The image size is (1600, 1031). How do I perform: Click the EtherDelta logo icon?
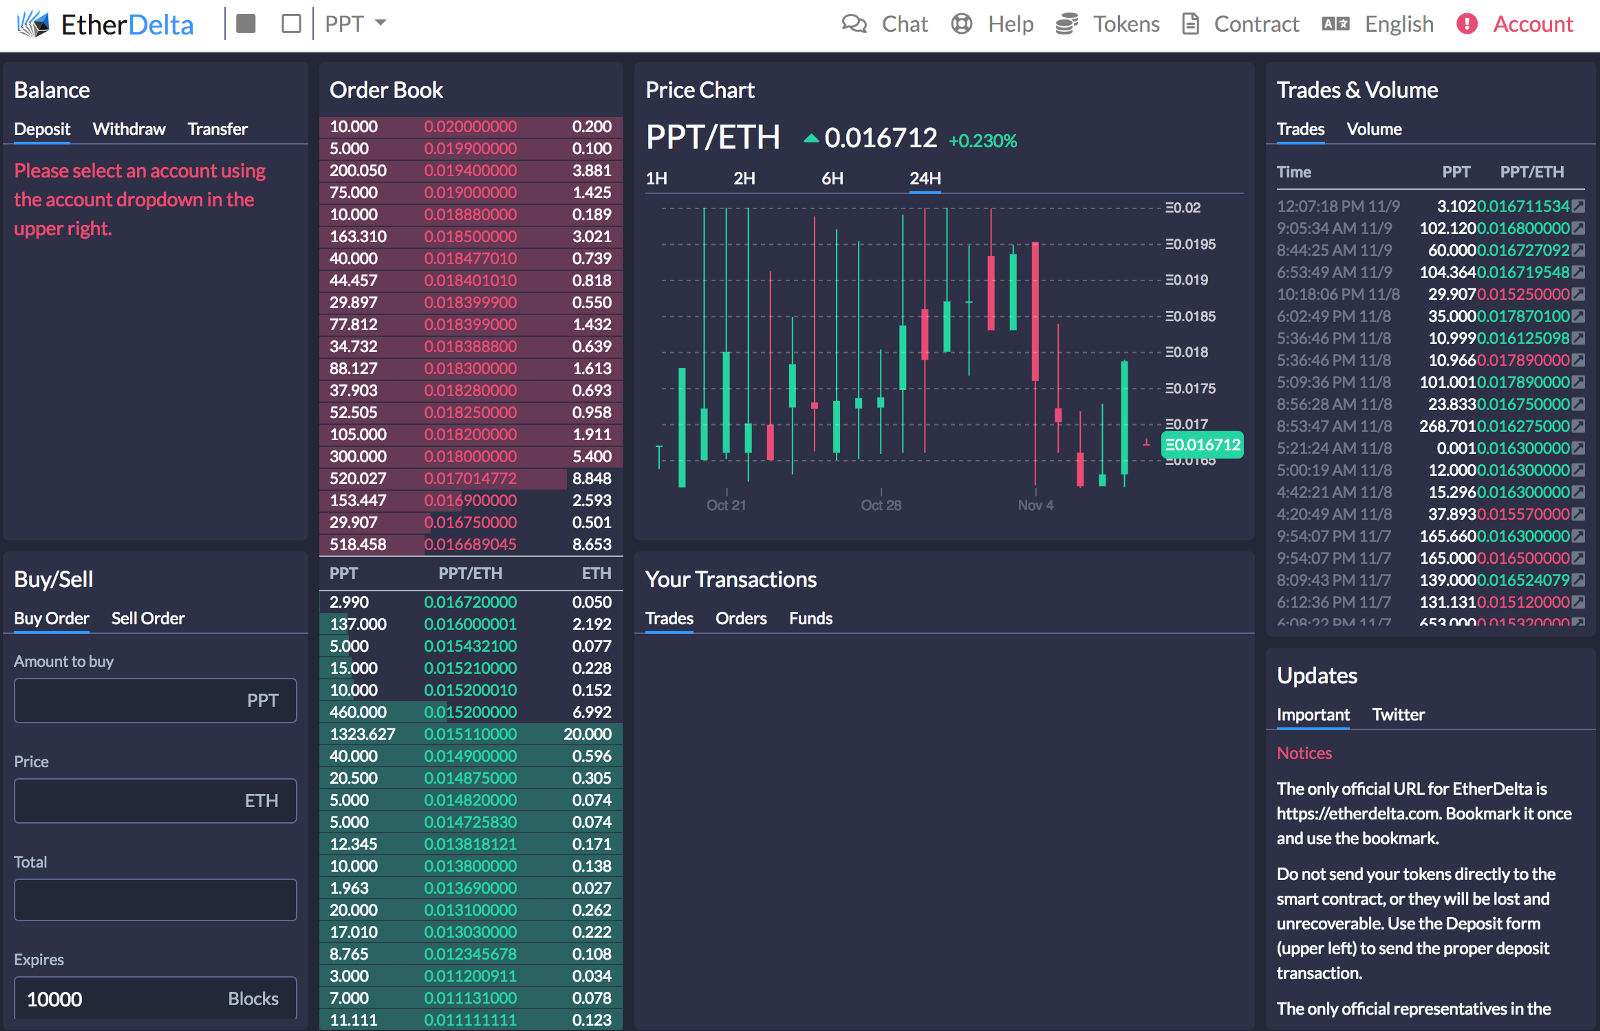[x=33, y=24]
